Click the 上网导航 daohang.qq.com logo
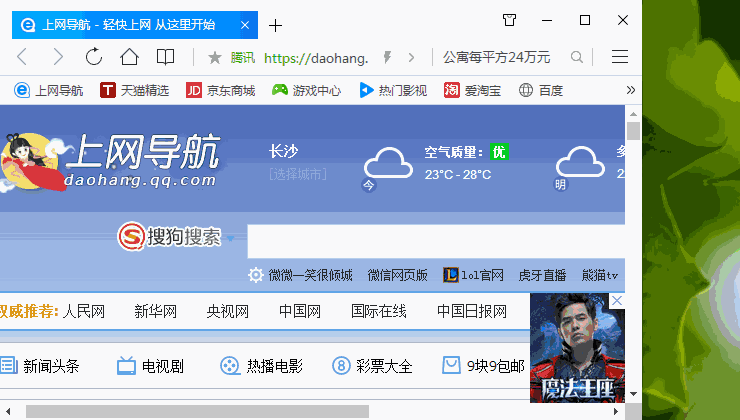 [111, 162]
